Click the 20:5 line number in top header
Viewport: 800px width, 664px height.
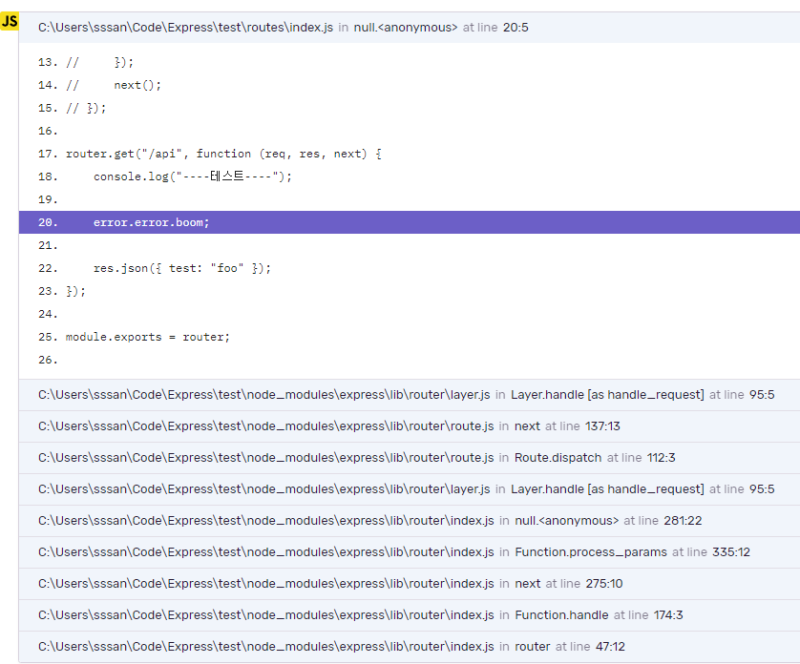(515, 28)
